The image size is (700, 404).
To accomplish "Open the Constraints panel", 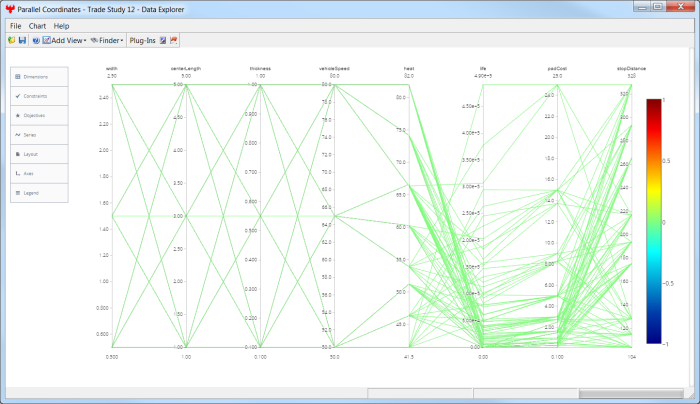I will 40,95.
